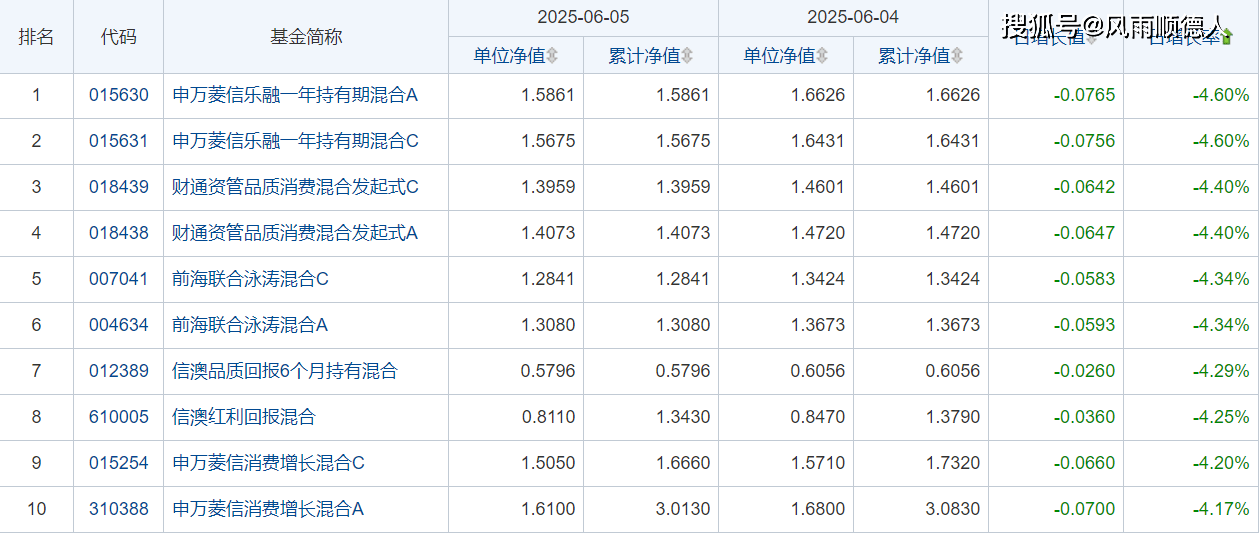Select value 1.3430 in 信澳红利回报混合 row

[x=683, y=417]
